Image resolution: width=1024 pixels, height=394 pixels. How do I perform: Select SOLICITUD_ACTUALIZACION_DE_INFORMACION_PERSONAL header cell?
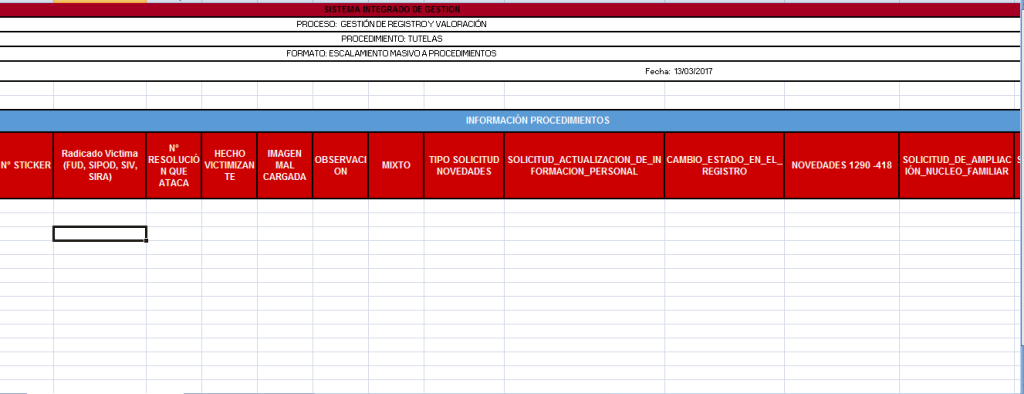[584, 165]
